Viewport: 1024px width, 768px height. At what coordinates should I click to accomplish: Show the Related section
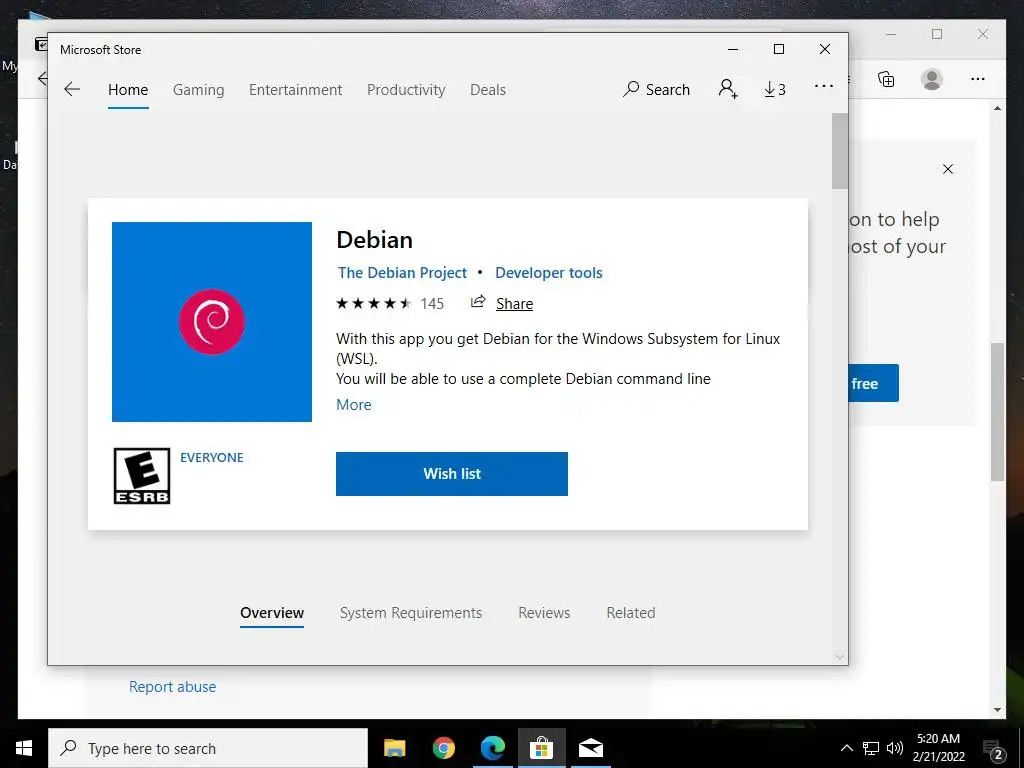(631, 613)
